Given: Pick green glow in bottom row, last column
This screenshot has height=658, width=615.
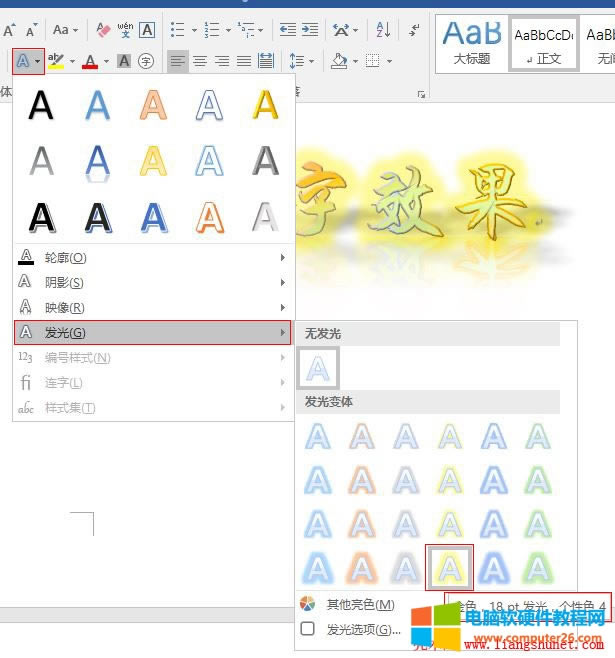Looking at the screenshot, I should coord(538,568).
